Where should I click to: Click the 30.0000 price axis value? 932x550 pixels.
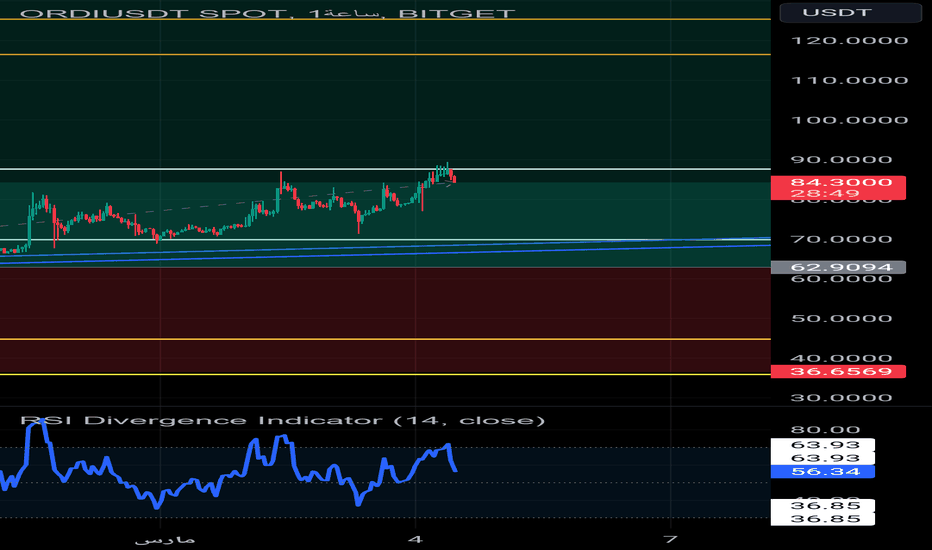click(x=842, y=398)
